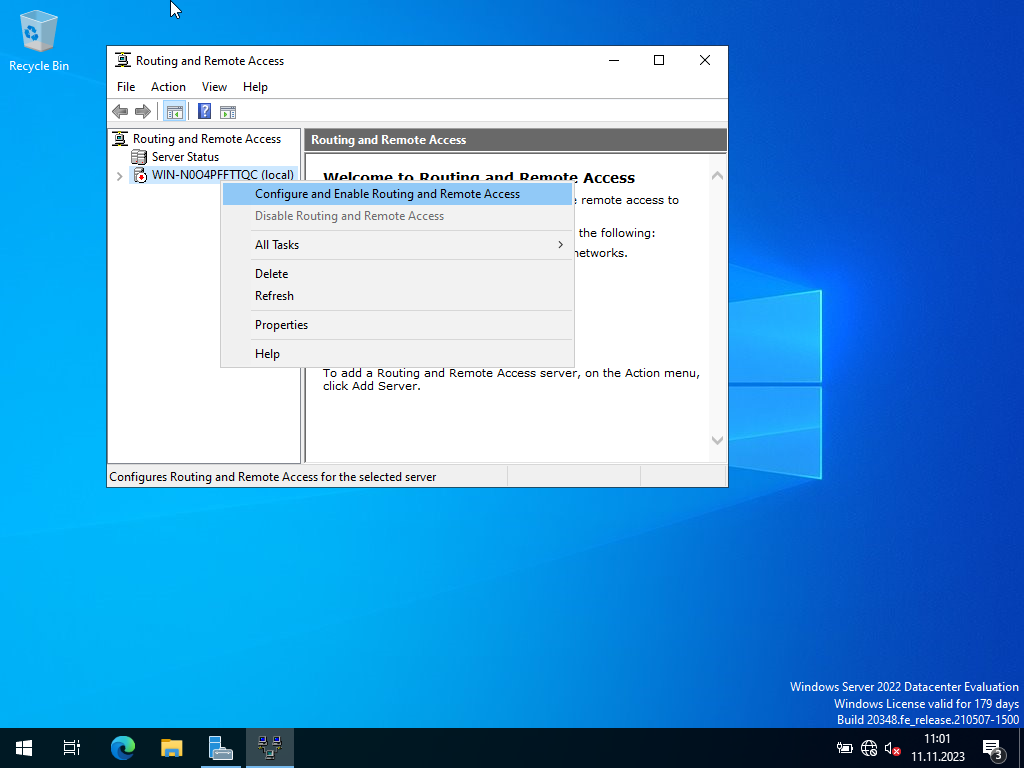
Task: Click the Forward arrow in the toolbar
Action: click(142, 112)
